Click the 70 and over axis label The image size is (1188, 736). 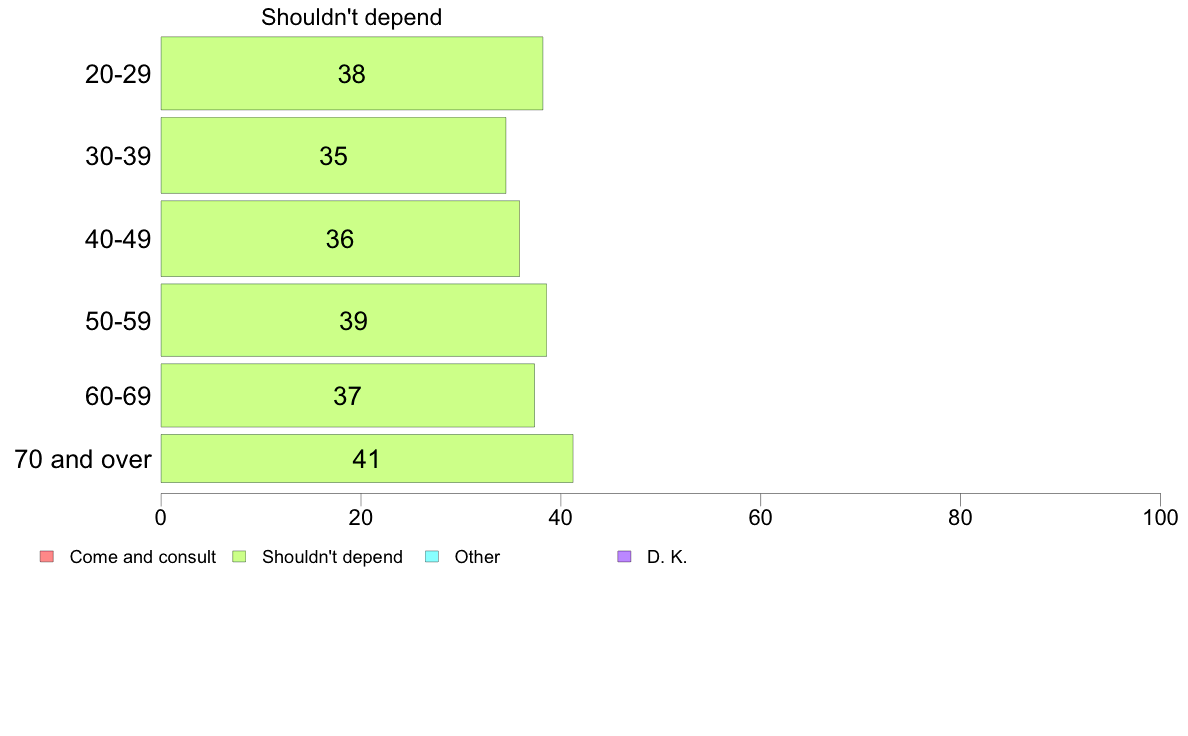pyautogui.click(x=83, y=459)
